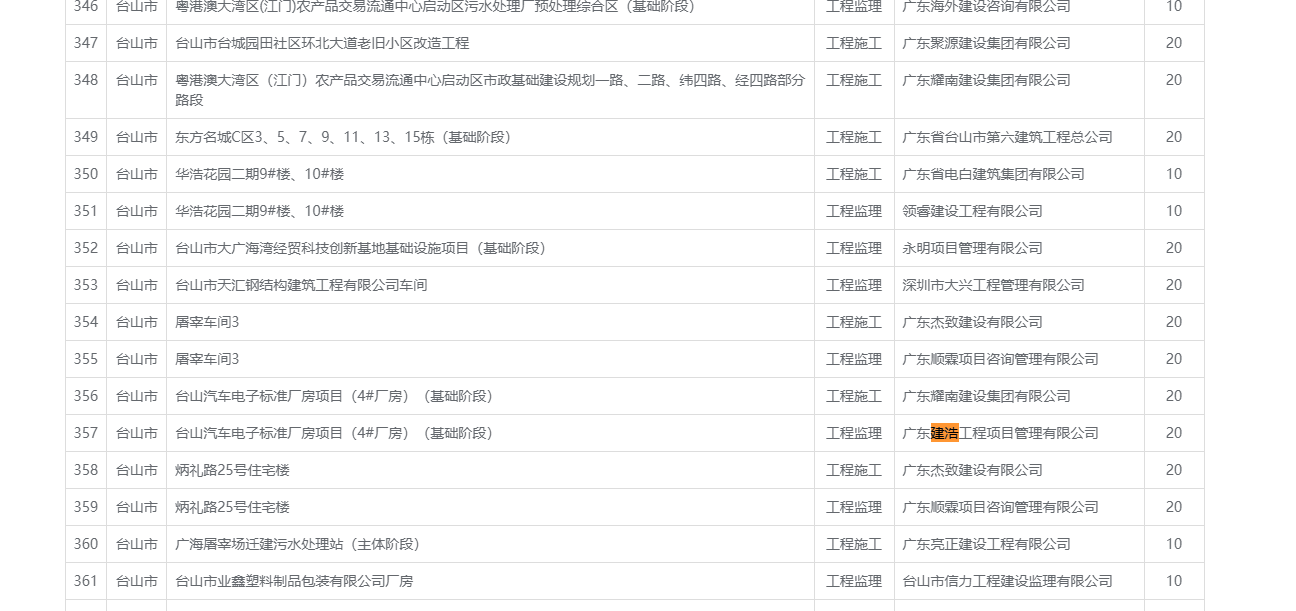Click score 10 in row 361
Viewport: 1296px width, 611px height.
click(x=1174, y=581)
